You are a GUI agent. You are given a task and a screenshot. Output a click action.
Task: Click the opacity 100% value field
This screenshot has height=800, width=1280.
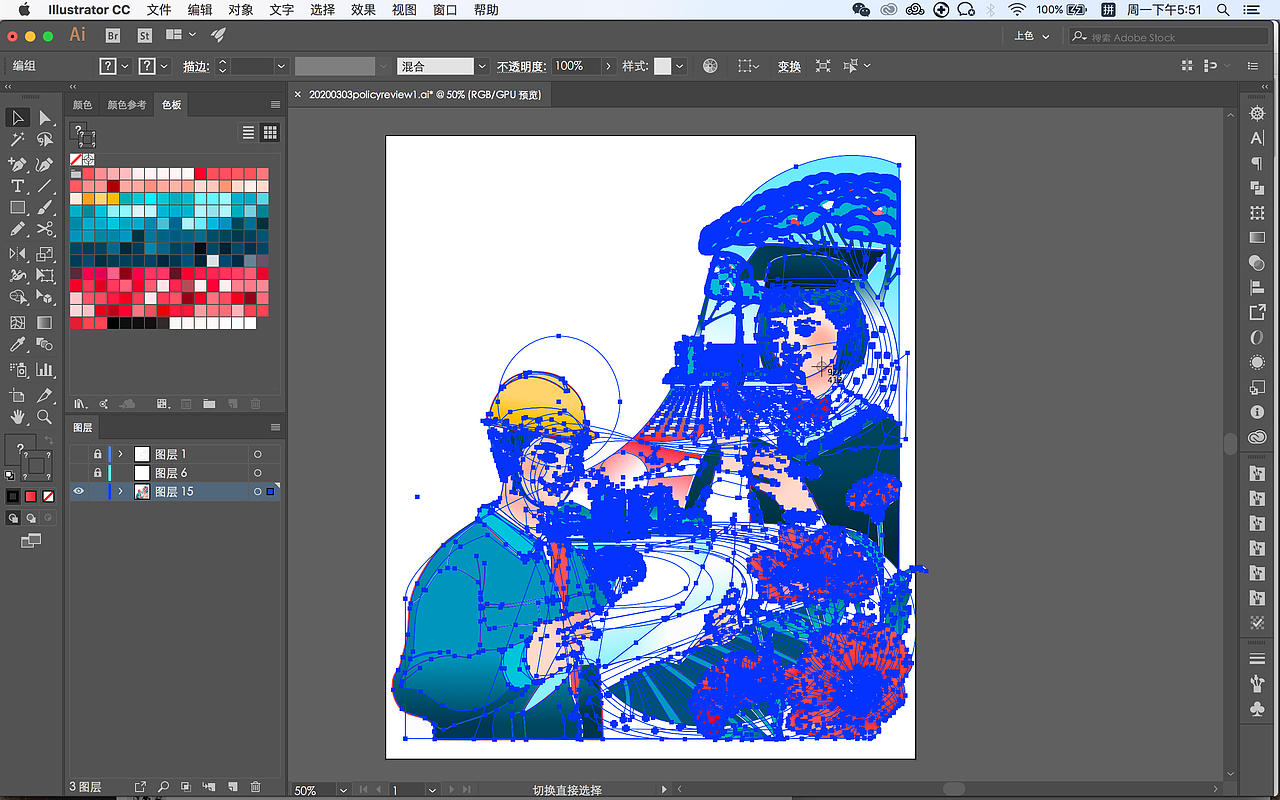576,66
